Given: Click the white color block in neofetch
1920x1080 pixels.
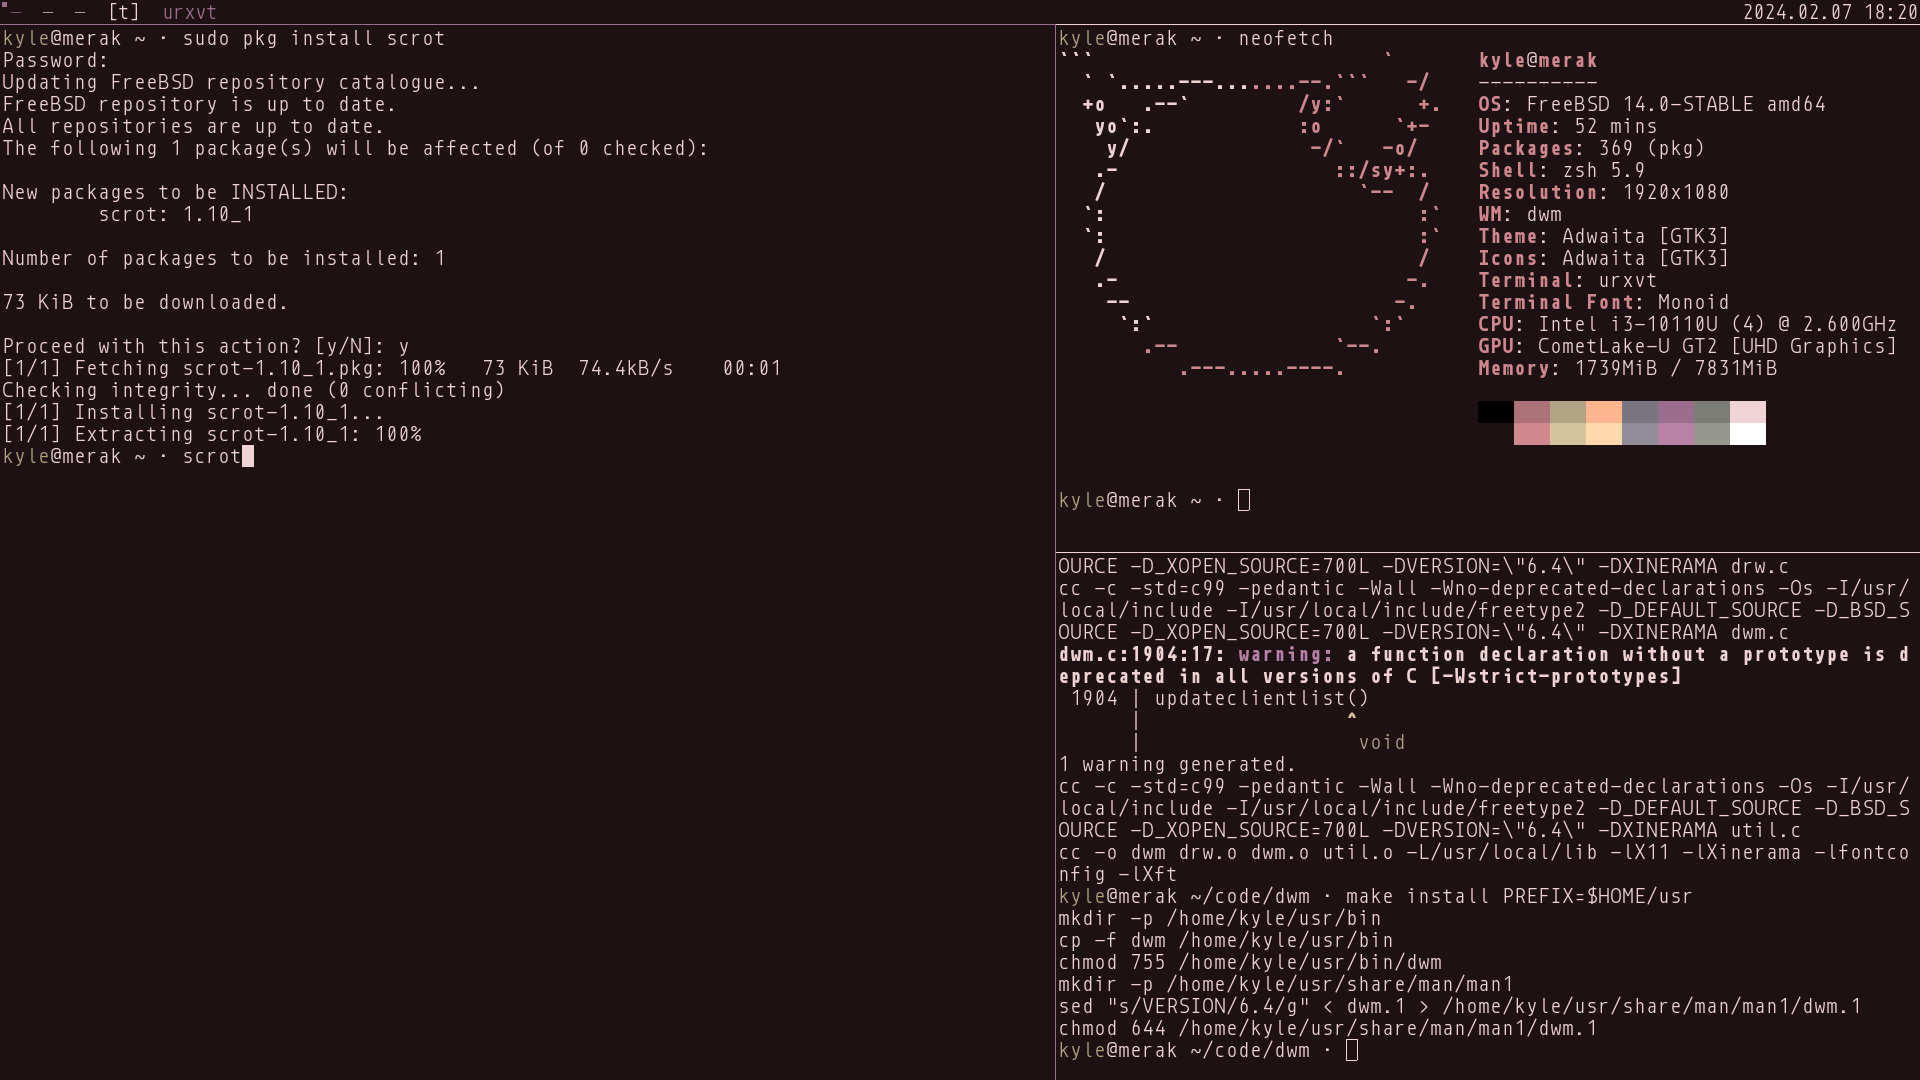Looking at the screenshot, I should [1748, 434].
